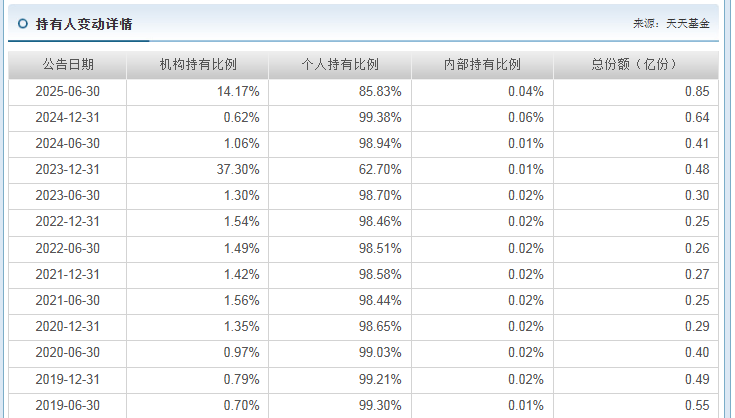Select the 2024-12-31 date cell
Viewport: 735px width, 418px height.
(x=68, y=117)
